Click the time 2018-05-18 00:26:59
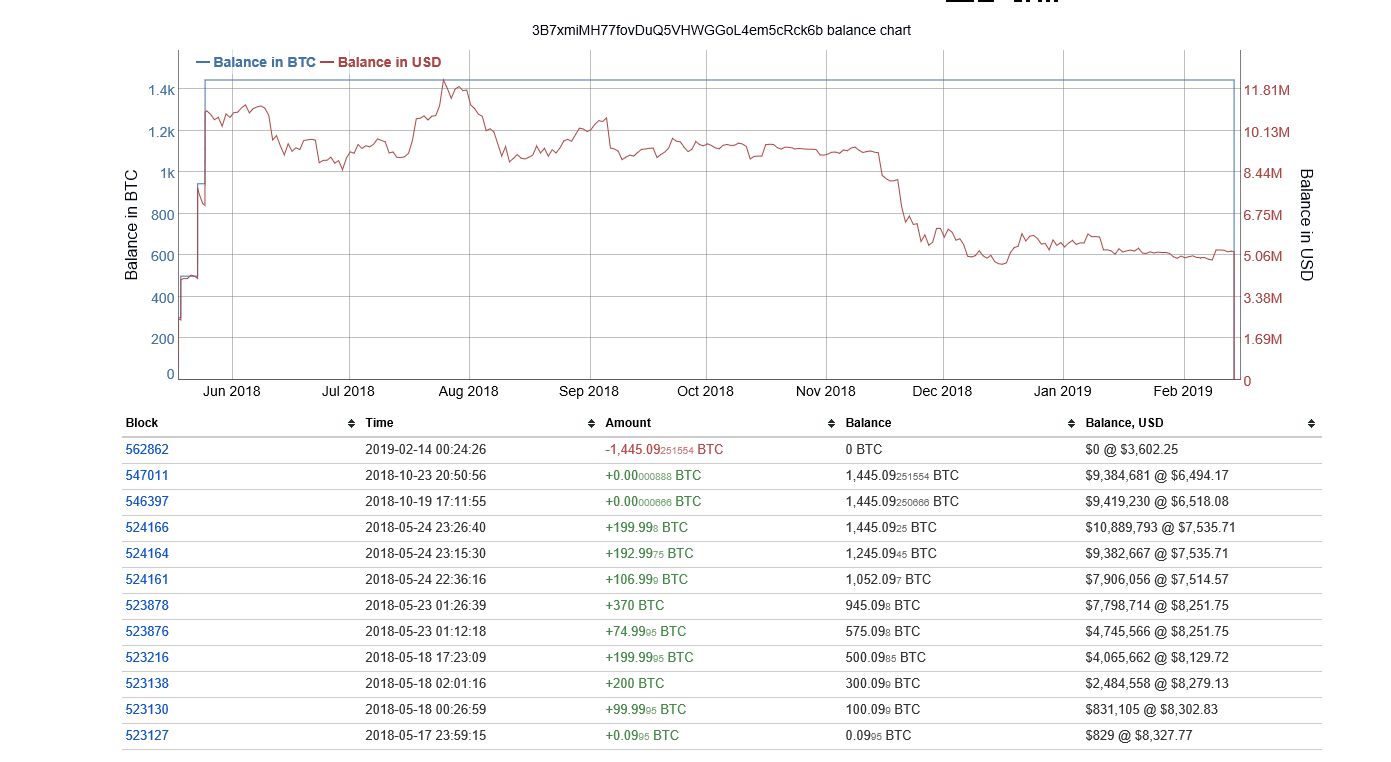This screenshot has height=762, width=1391. pyautogui.click(x=426, y=710)
